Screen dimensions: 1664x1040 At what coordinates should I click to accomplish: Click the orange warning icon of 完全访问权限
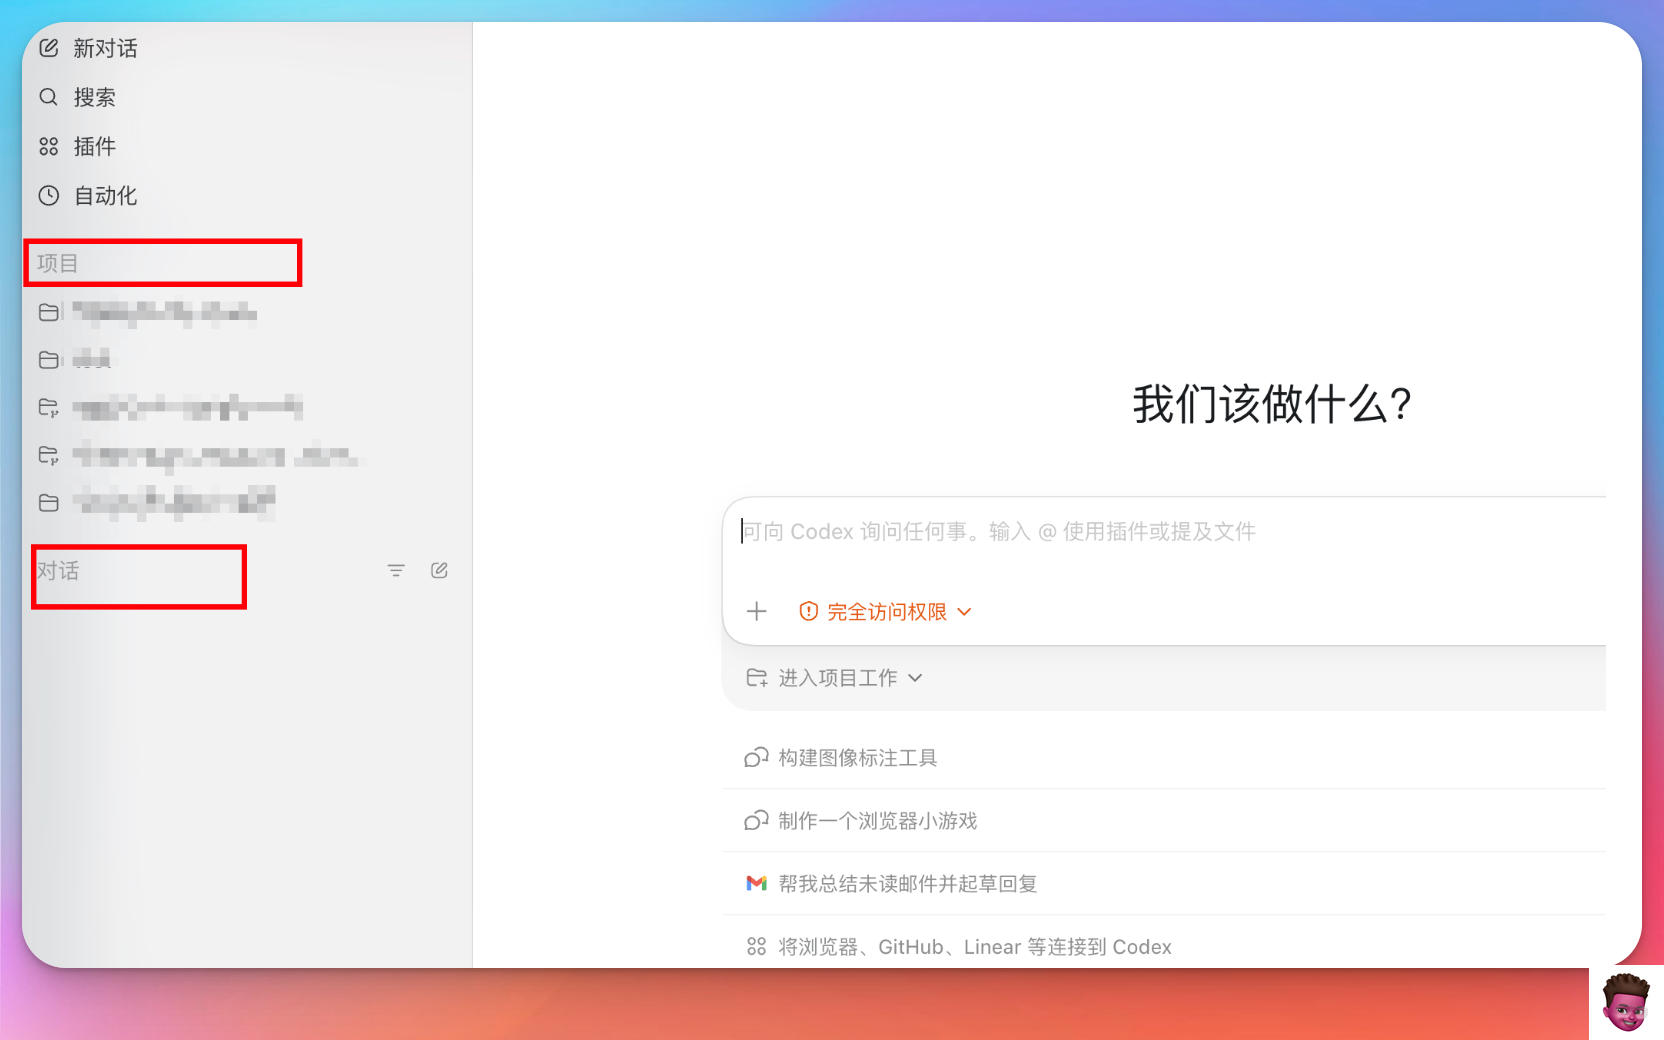point(809,611)
